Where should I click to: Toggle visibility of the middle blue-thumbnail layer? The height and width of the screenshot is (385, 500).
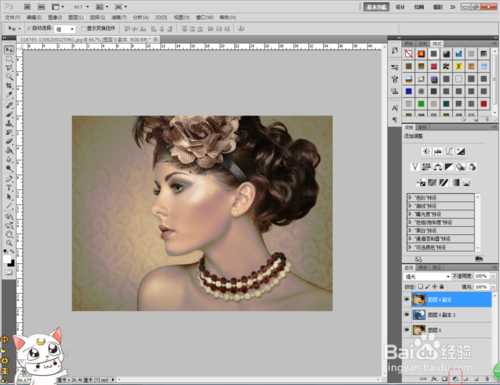point(407,314)
